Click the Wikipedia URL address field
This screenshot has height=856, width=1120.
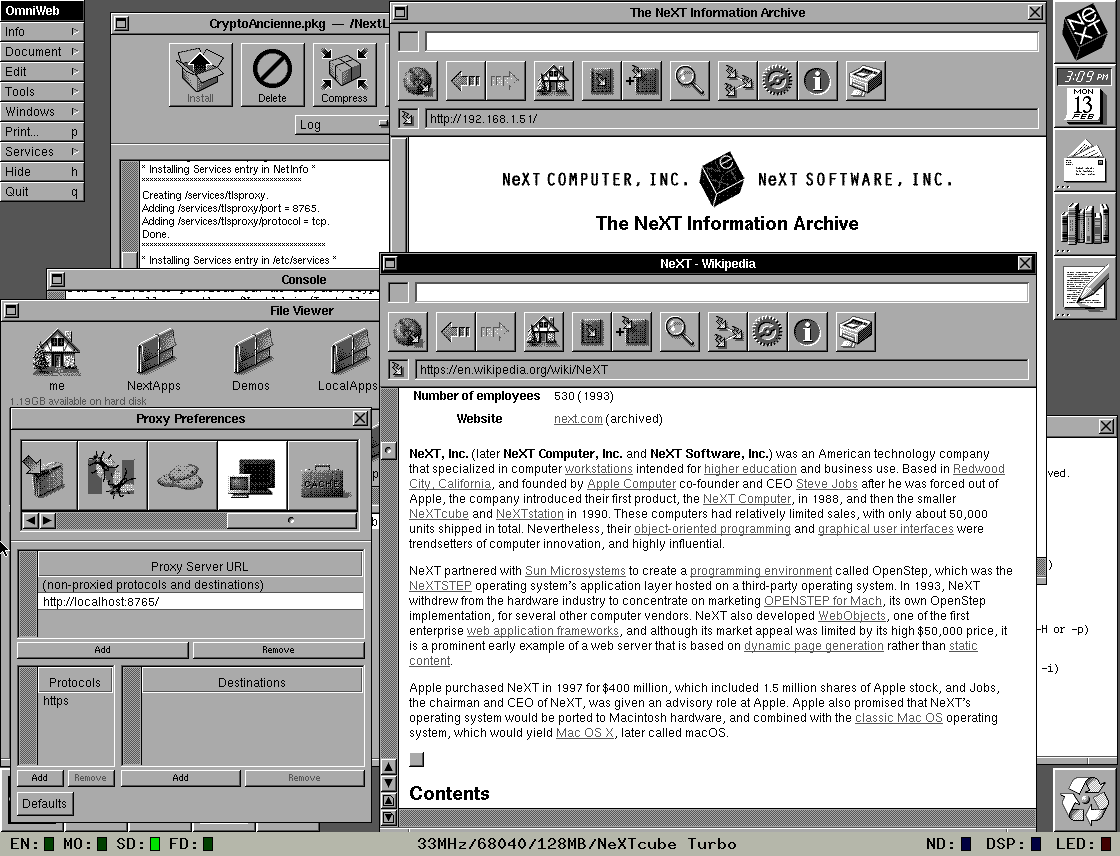pos(720,370)
